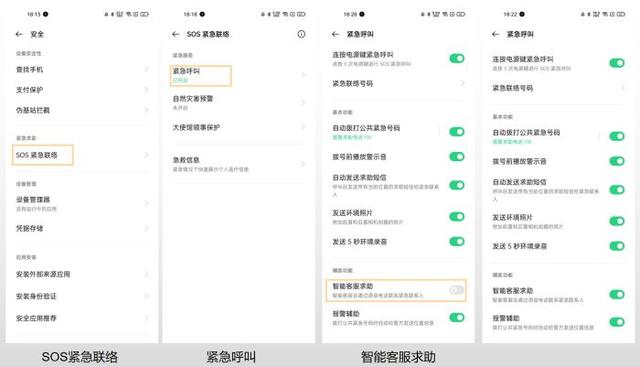The image size is (640, 367).
Task: Expand the chevron of the 查找手机 row
Action: click(146, 69)
